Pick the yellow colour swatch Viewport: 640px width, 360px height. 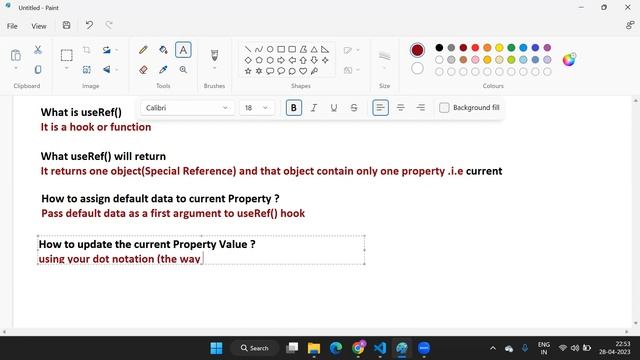(499, 48)
